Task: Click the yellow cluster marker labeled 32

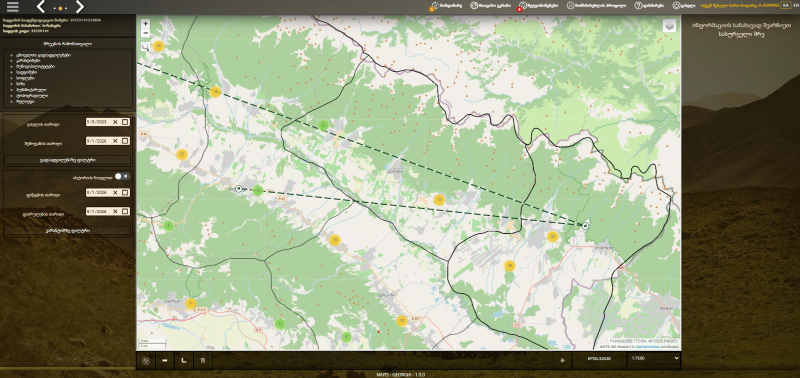Action: 553,237
